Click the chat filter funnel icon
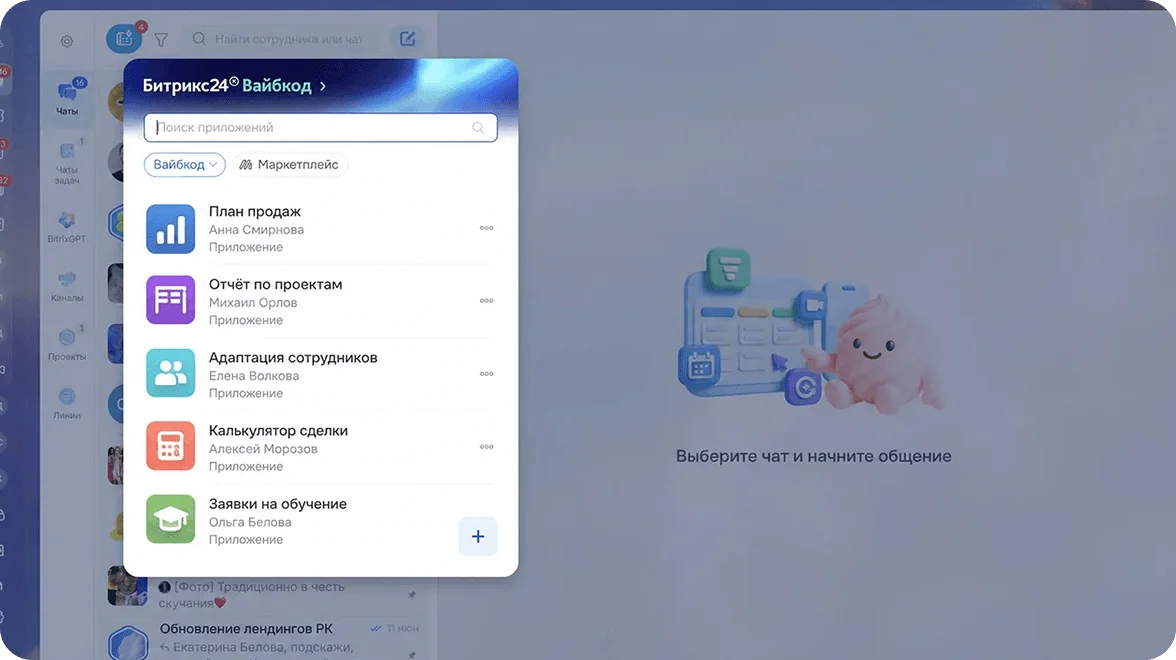This screenshot has height=660, width=1176. [x=161, y=40]
